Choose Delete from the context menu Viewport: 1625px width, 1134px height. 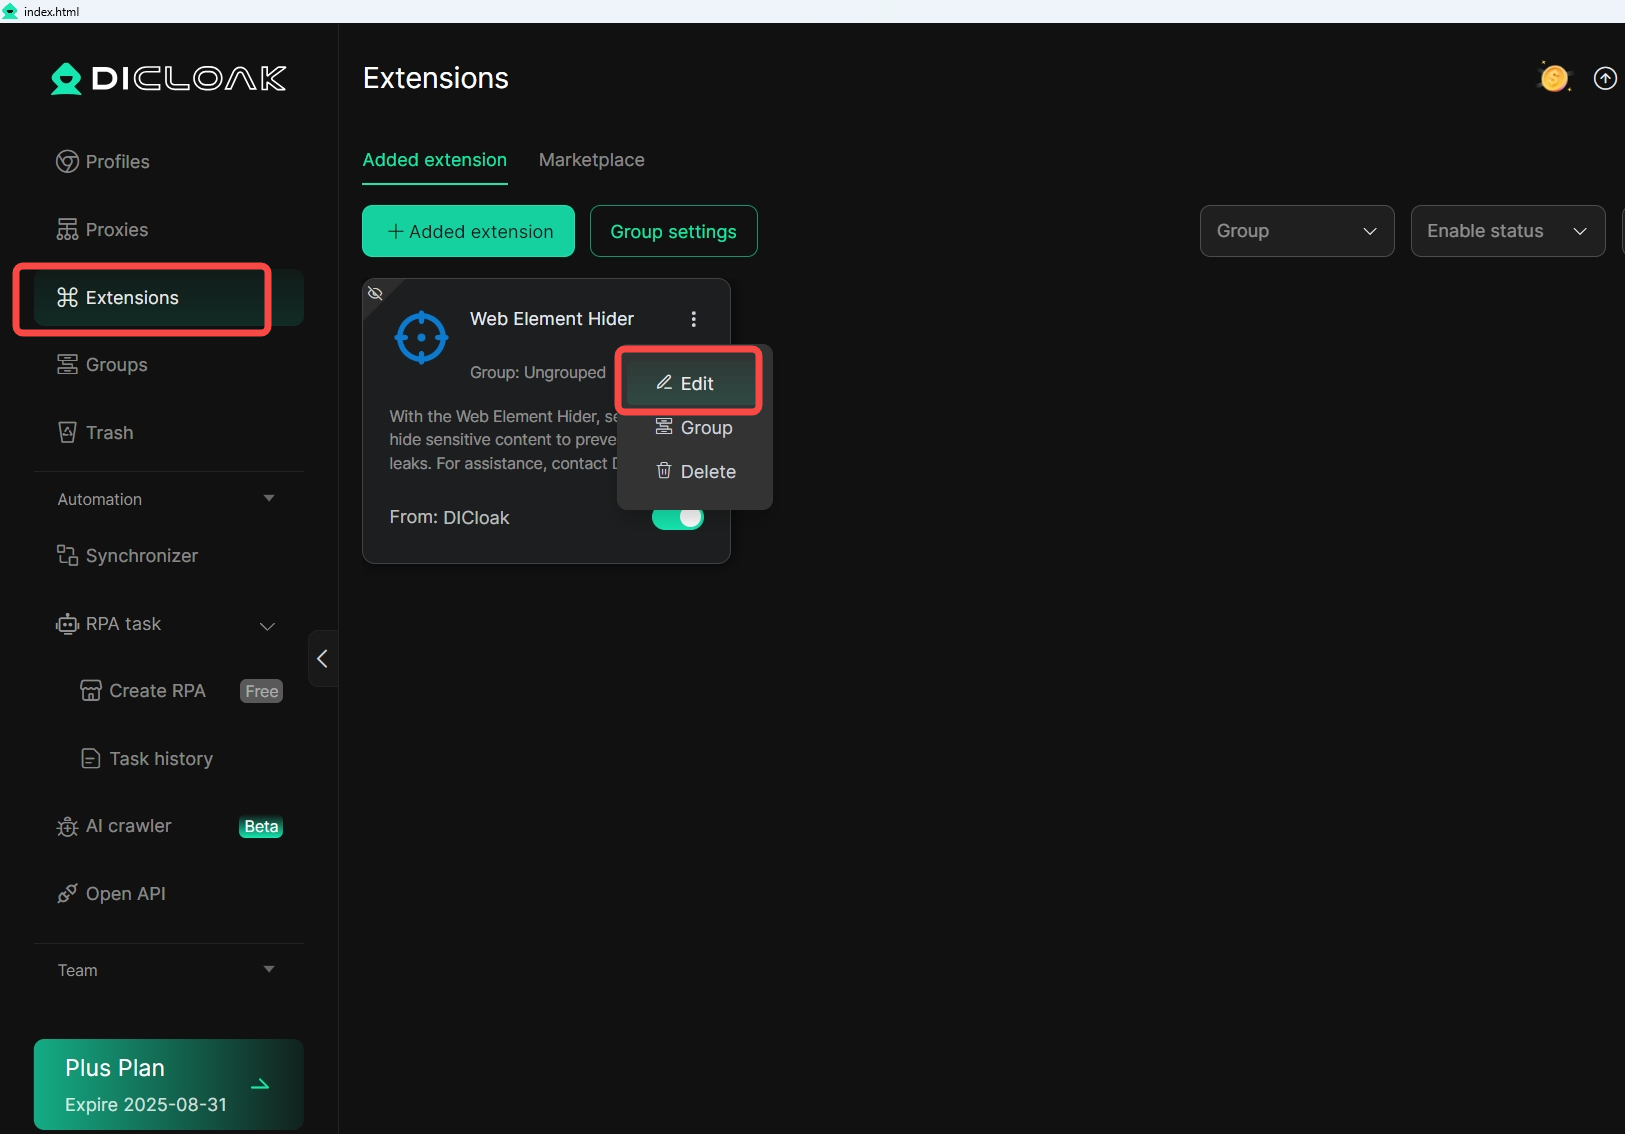694,471
